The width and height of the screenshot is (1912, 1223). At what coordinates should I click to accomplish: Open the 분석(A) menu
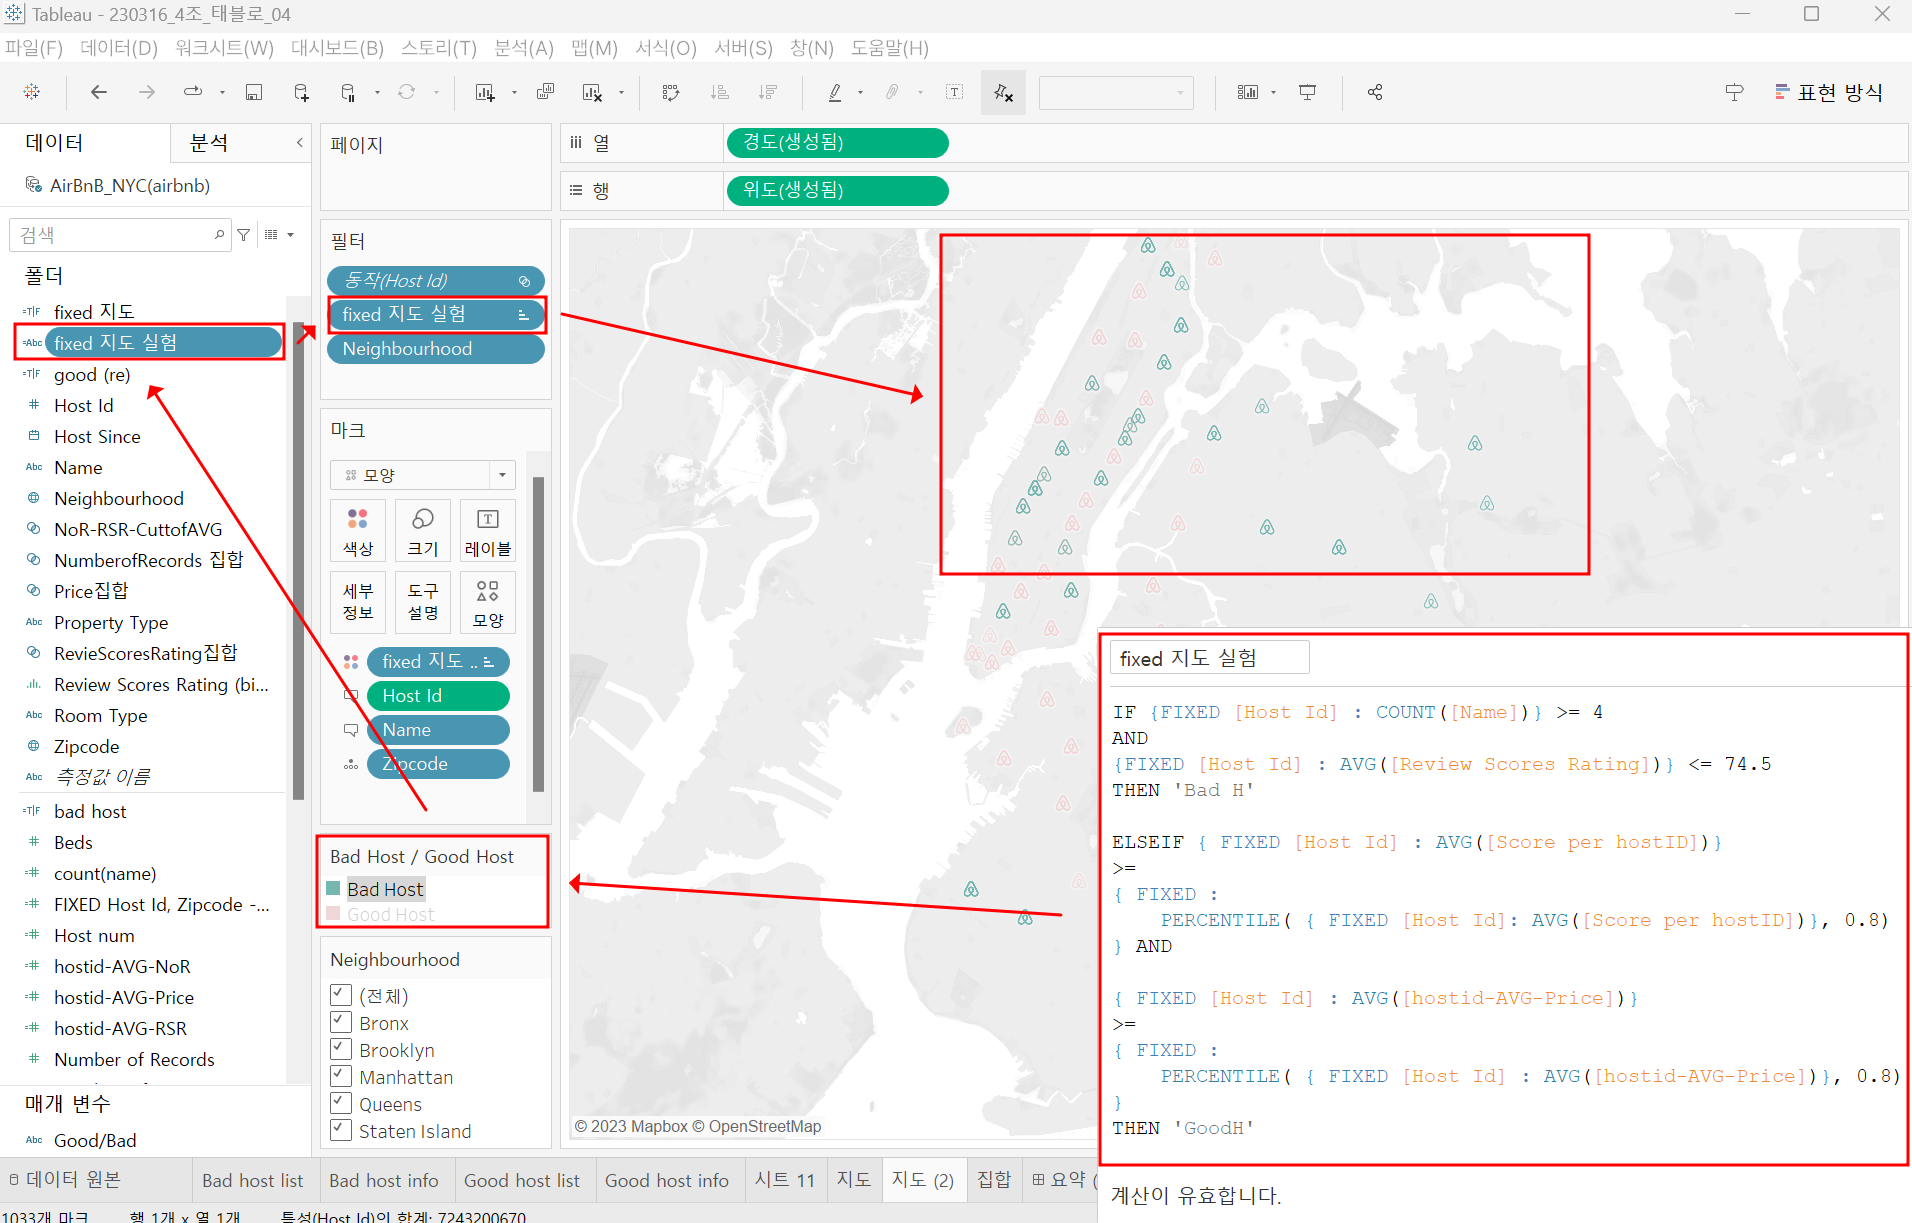[523, 48]
